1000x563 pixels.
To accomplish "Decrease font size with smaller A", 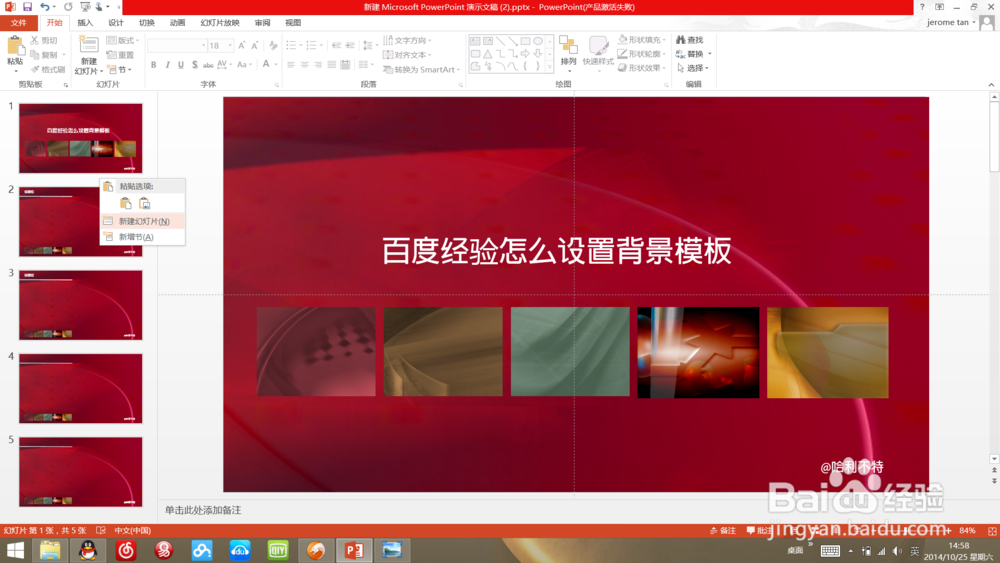I will pos(254,45).
